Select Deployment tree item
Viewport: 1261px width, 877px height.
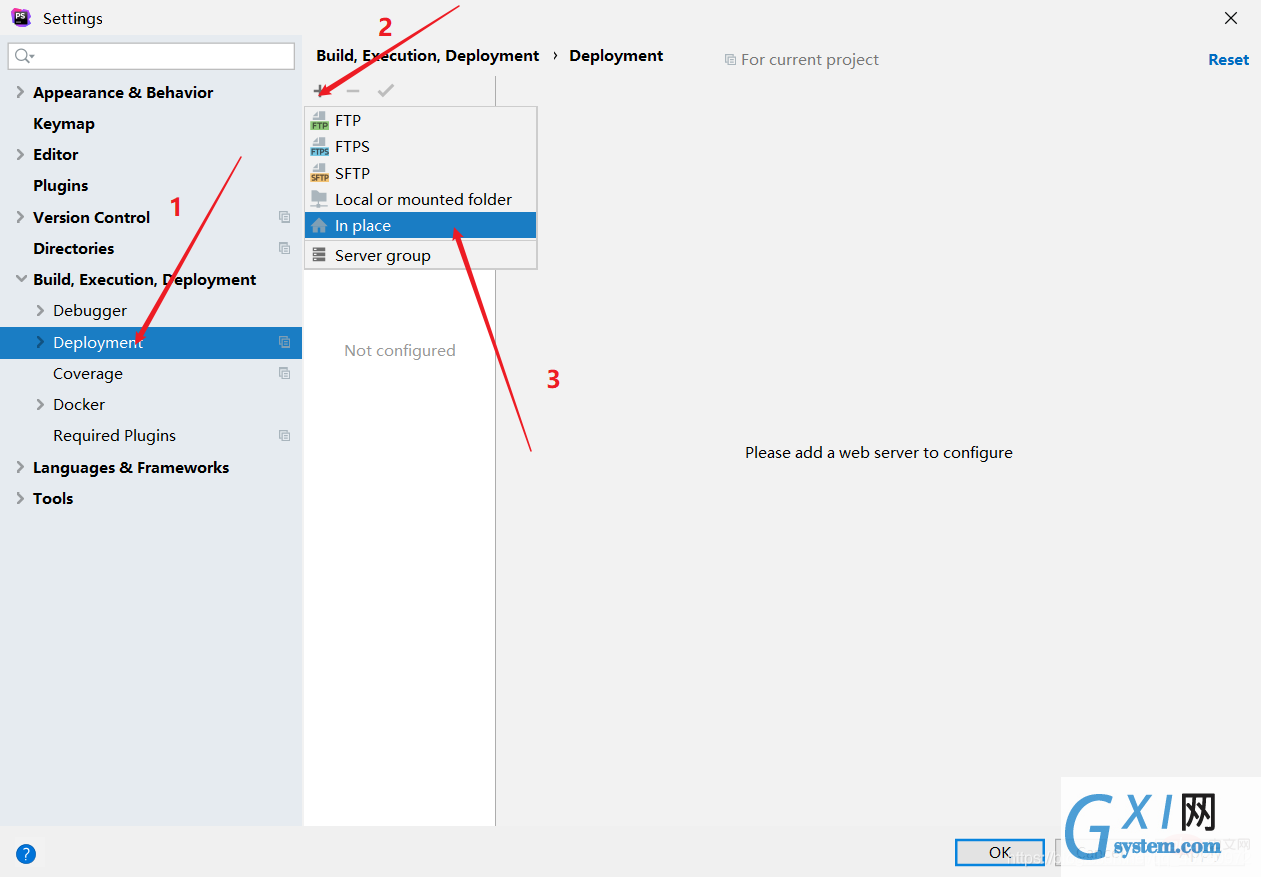click(151, 342)
